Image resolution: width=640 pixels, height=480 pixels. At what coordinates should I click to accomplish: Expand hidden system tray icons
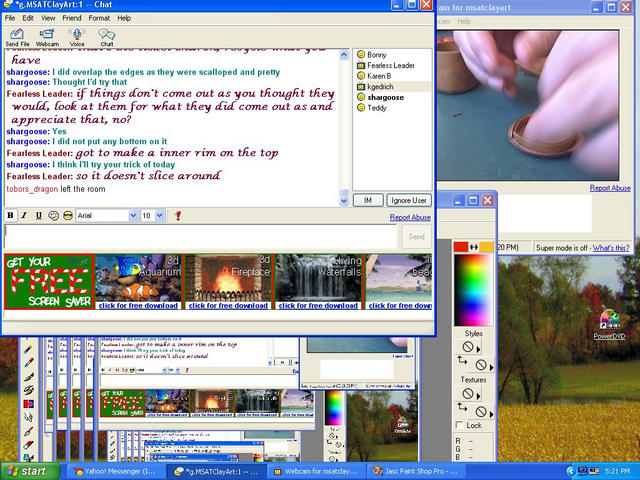571,471
